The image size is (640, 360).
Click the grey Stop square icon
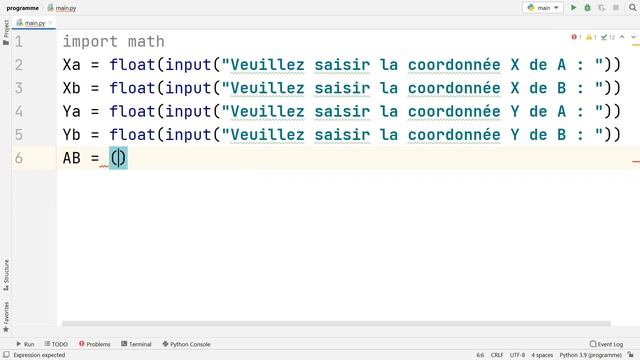(616, 7)
